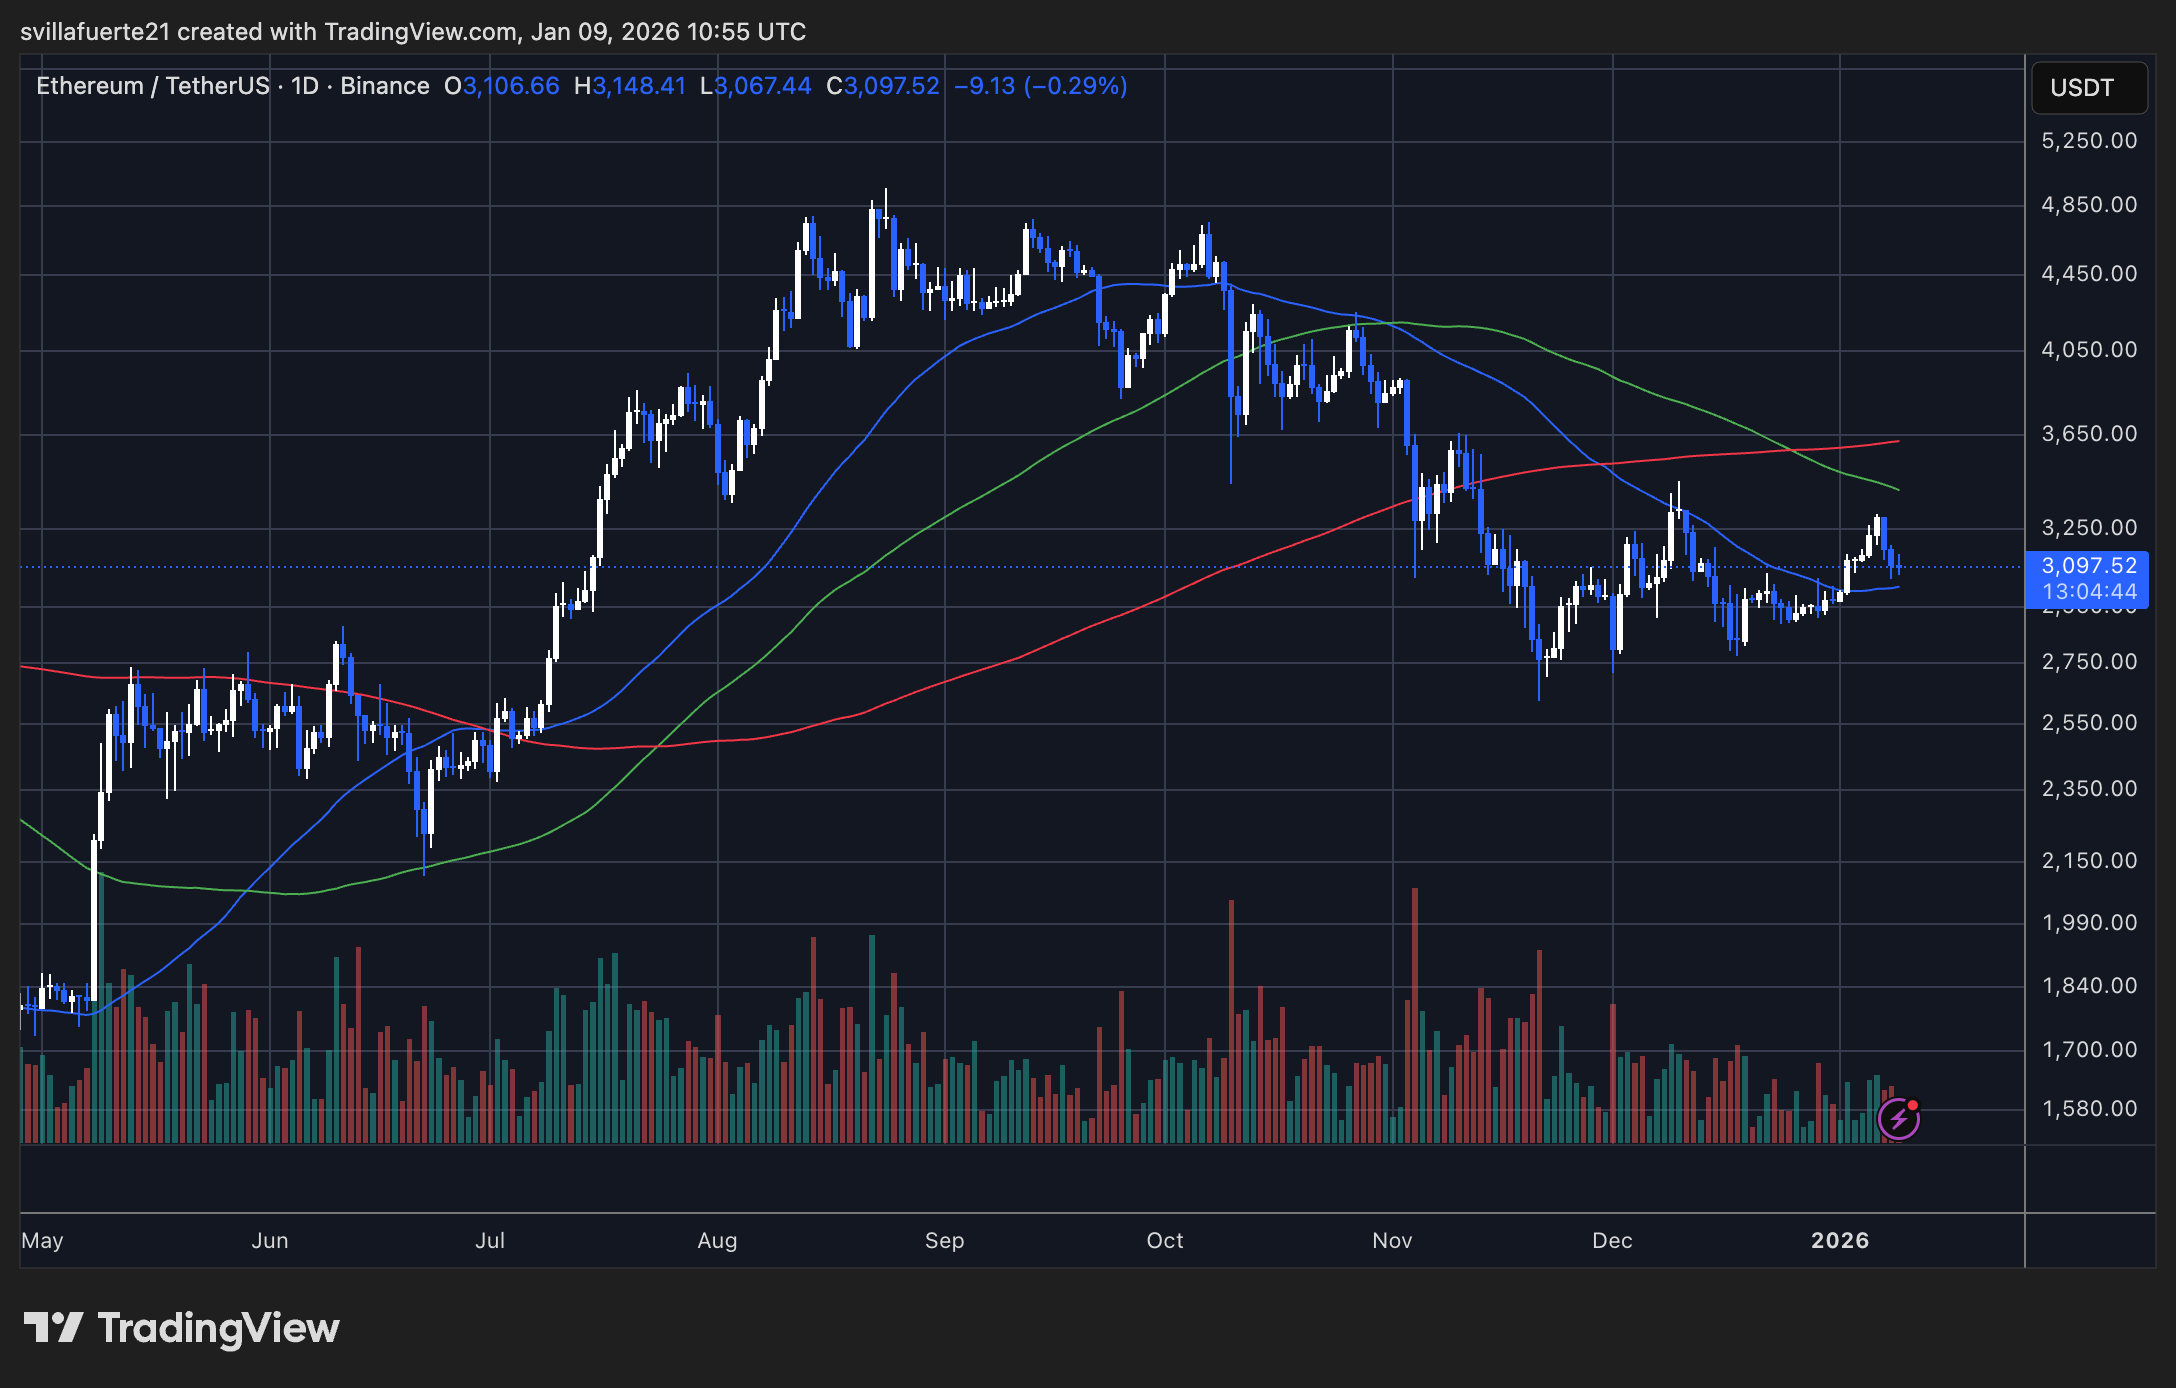Click the candle countdown timer 13:04:44
Screen dimensions: 2176x1388
pos(2088,592)
